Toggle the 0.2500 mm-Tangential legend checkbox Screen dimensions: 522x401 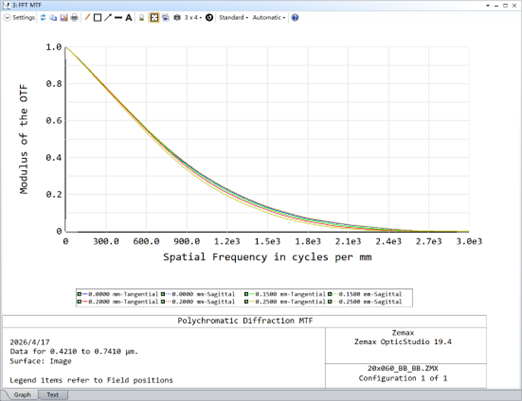tap(246, 302)
